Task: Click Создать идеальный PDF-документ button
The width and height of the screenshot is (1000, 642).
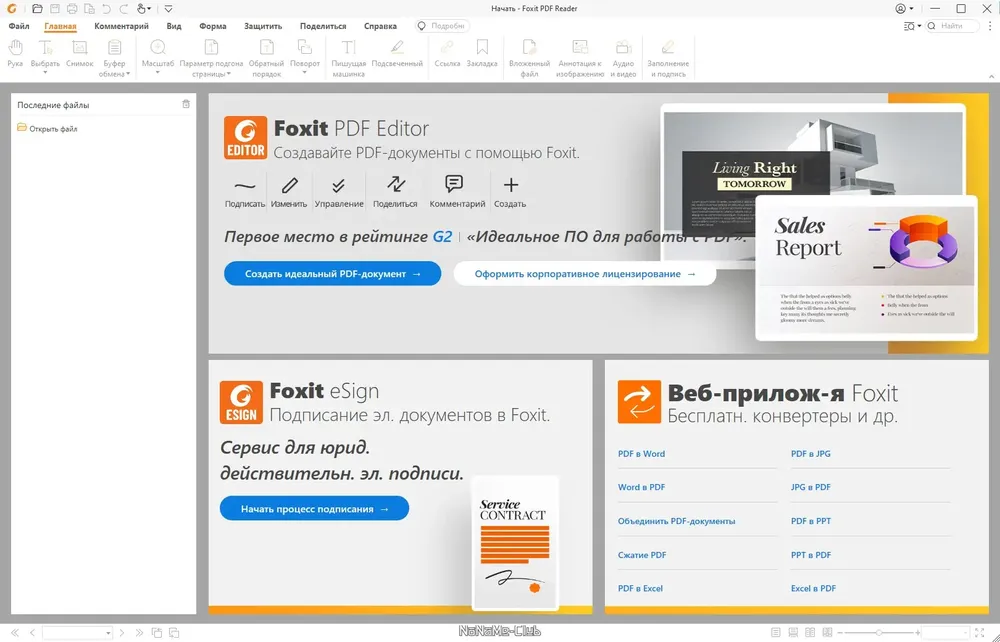Action: tap(332, 274)
